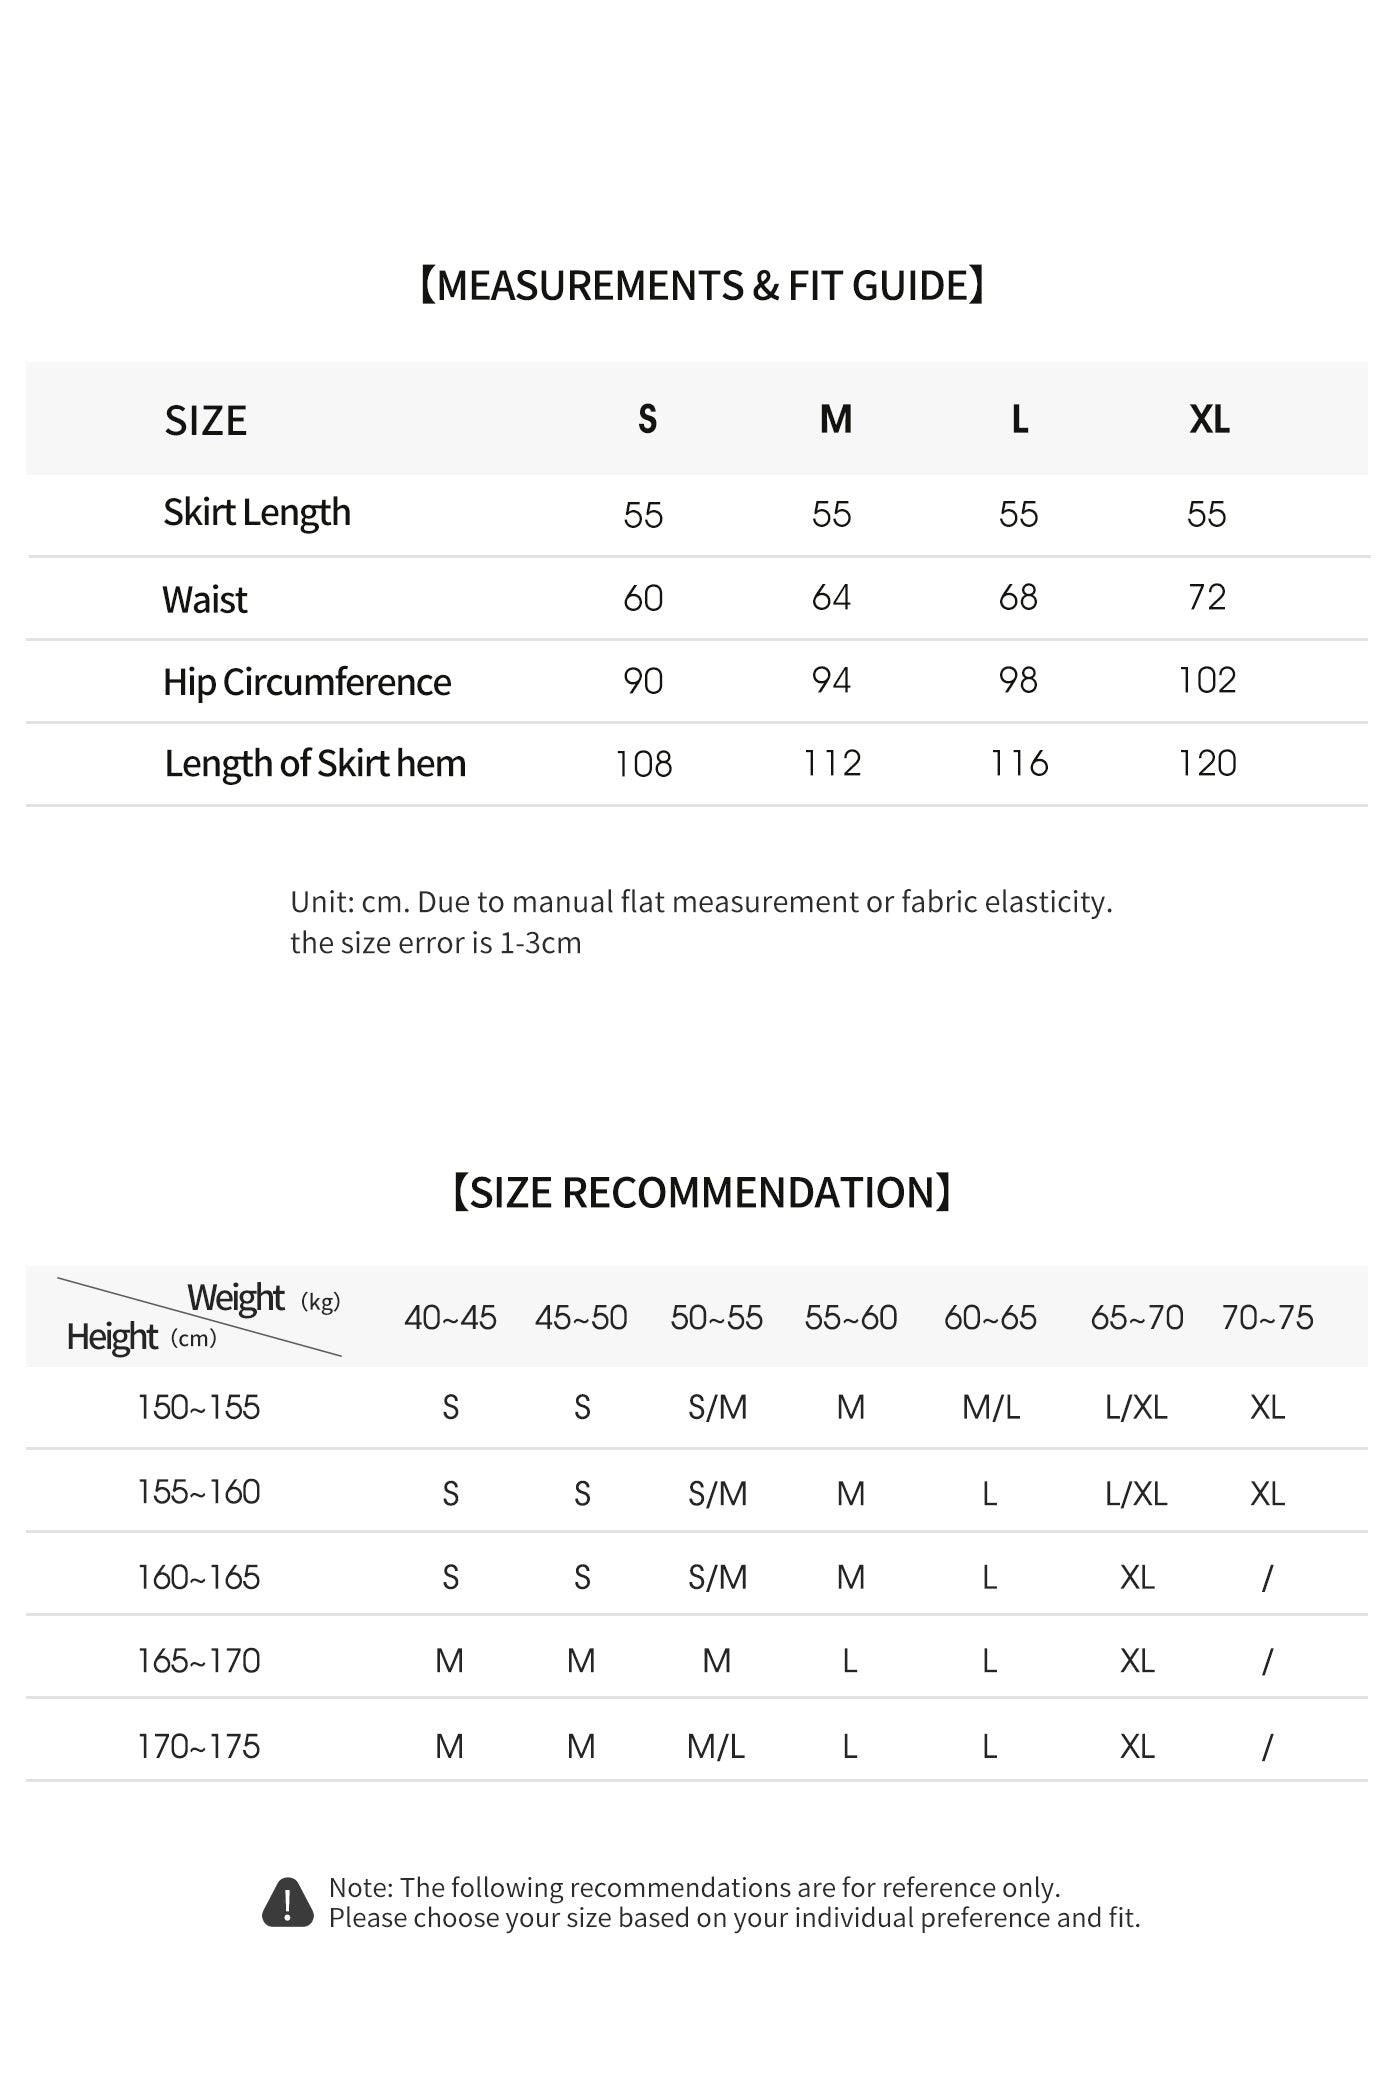This screenshot has width=1400, height=2100.
Task: Select waist value 64 for size M
Action: [x=831, y=597]
